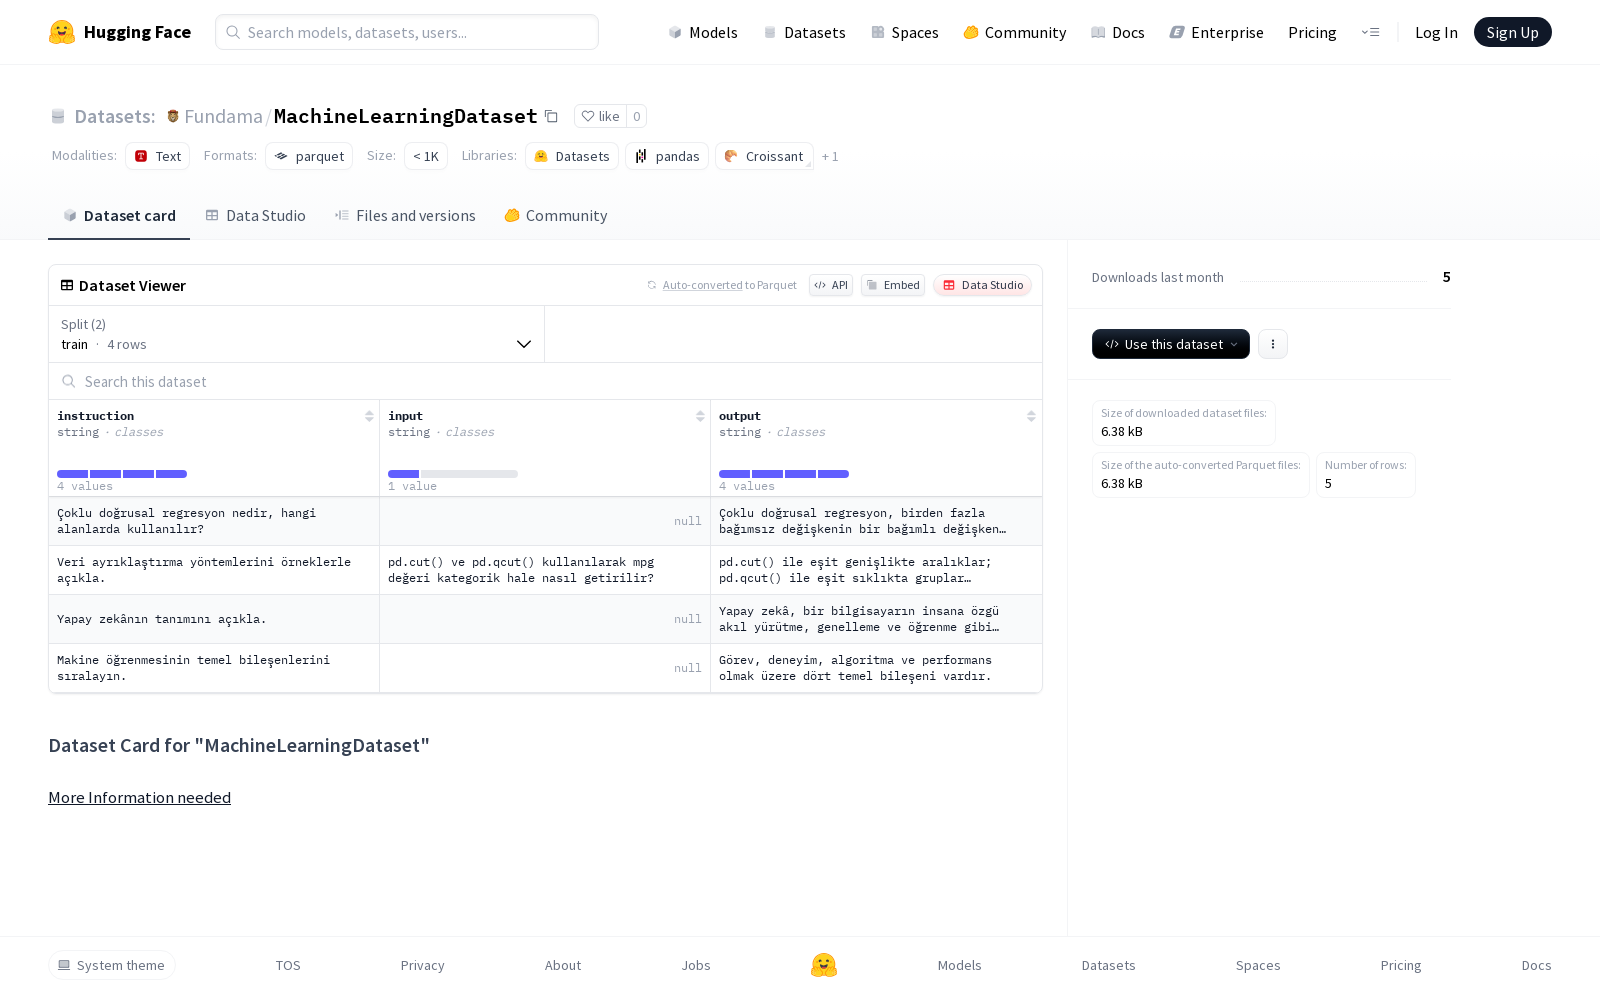Click the Sign Up button
The image size is (1600, 1000).
coord(1512,32)
